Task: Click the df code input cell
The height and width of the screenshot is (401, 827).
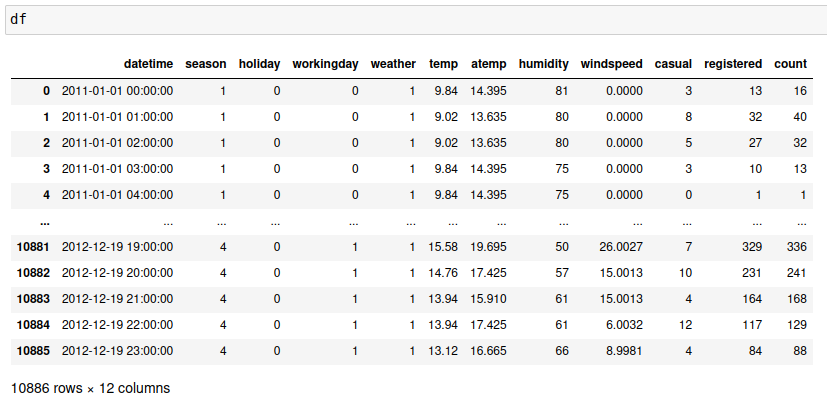Action: click(x=413, y=20)
